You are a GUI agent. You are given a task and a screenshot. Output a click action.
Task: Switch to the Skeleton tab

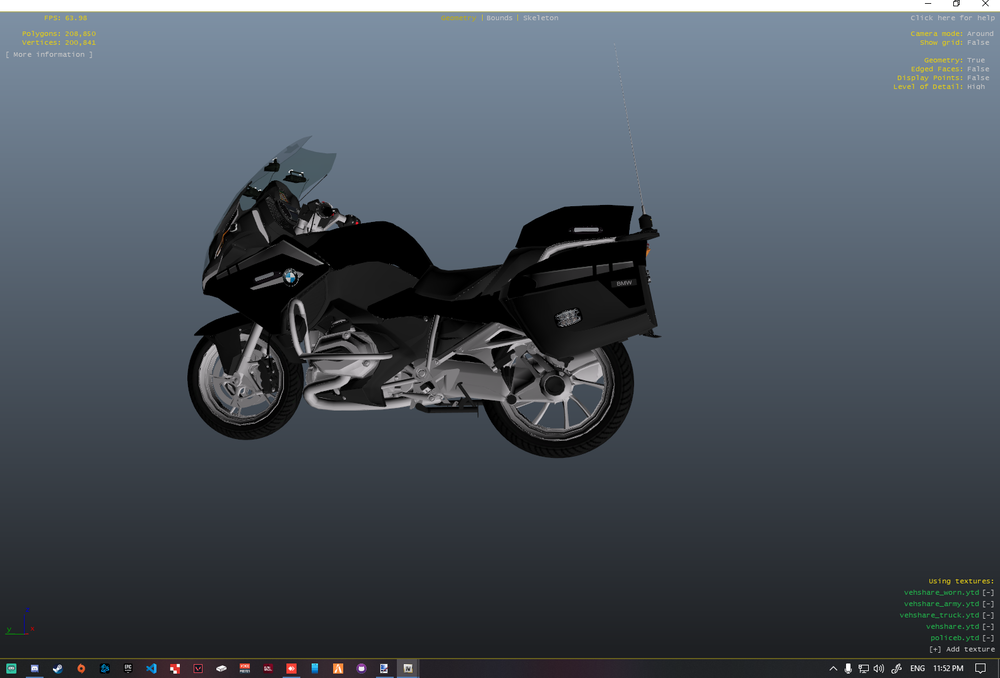(541, 17)
